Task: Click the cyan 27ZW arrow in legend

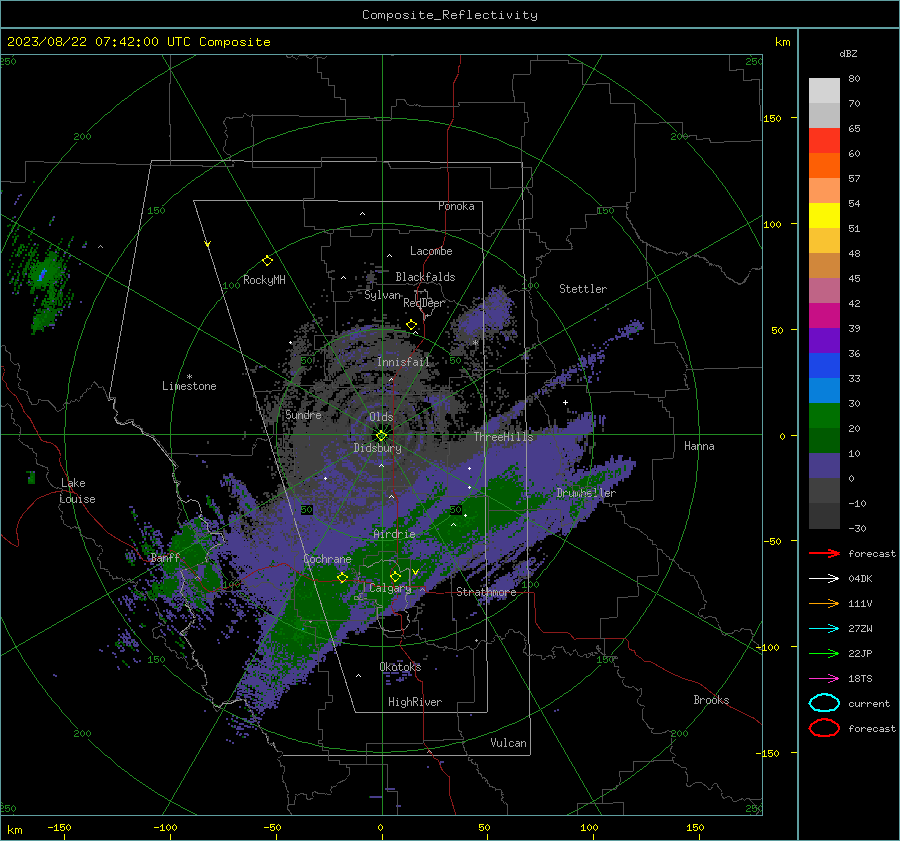Action: [824, 629]
